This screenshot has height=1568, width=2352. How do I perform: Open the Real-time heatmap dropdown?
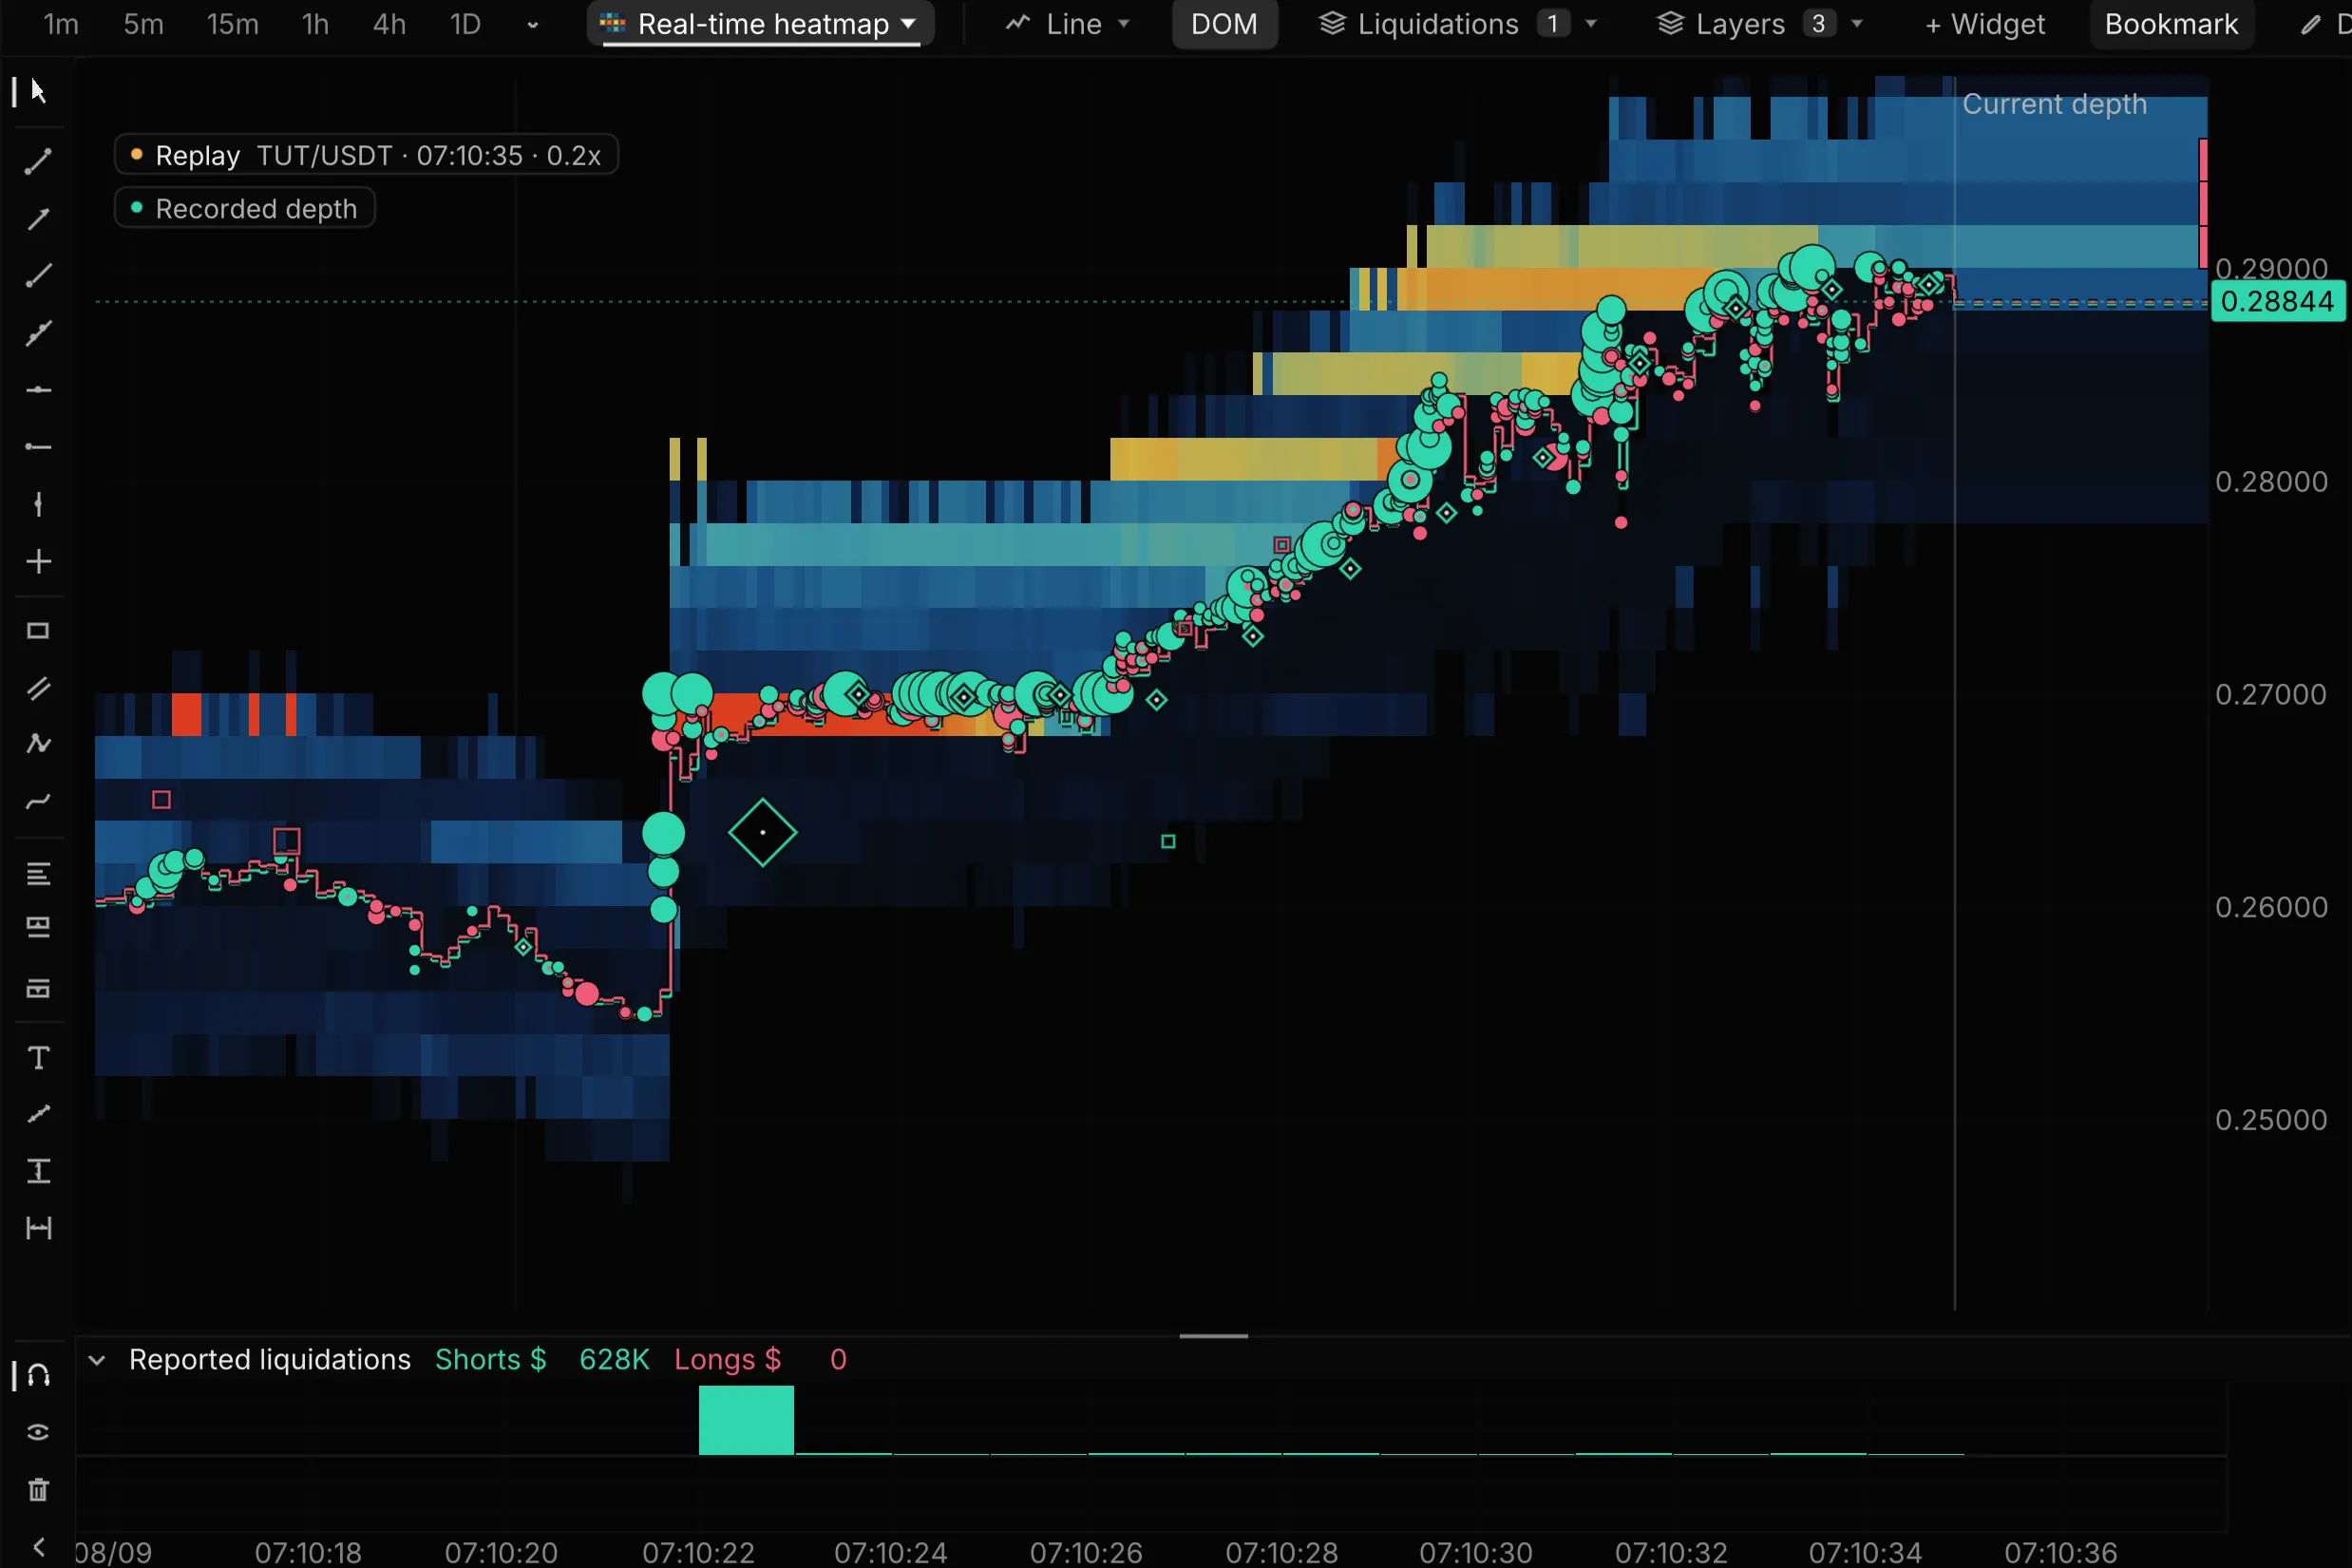click(761, 24)
